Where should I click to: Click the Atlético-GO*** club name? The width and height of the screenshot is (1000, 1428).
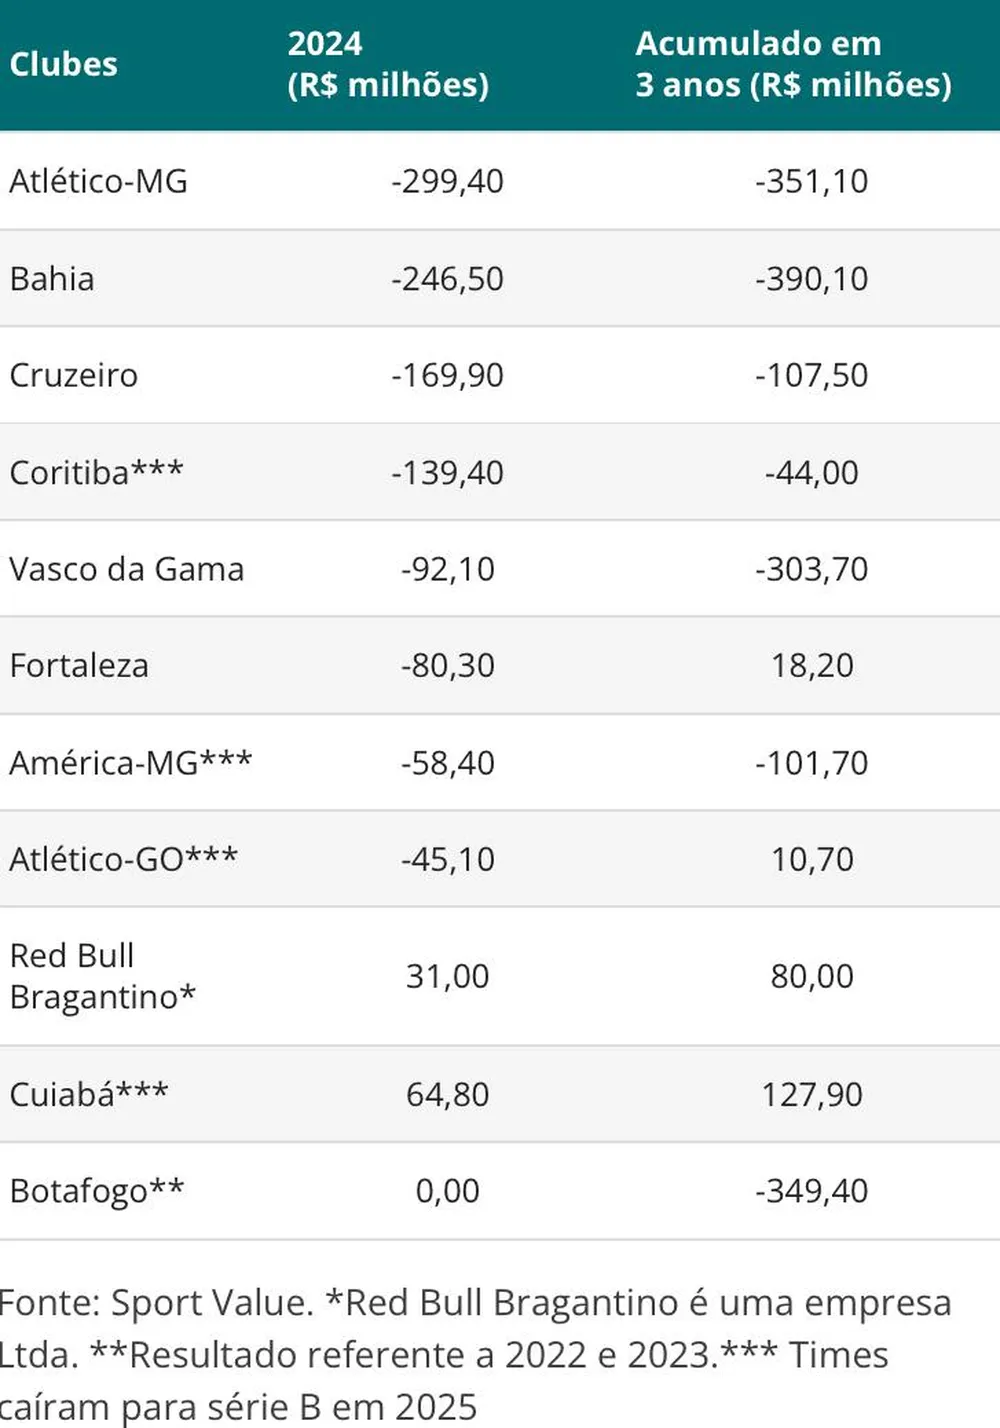123,859
